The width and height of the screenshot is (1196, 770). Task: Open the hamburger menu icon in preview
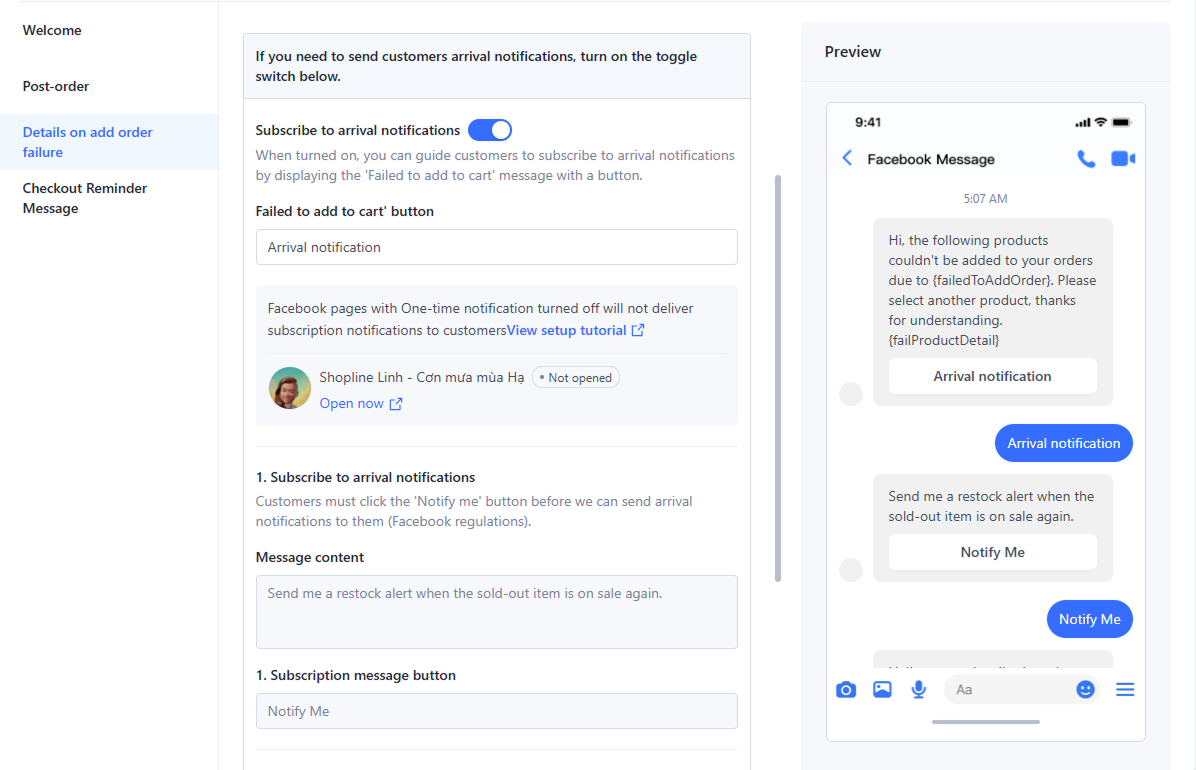pos(1125,689)
